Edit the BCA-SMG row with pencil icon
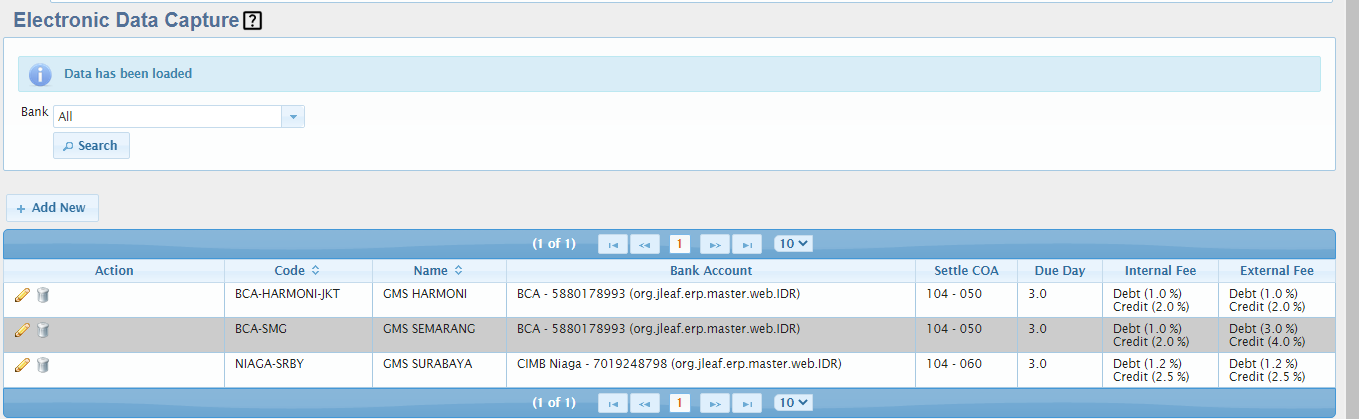The width and height of the screenshot is (1359, 419). point(22,330)
